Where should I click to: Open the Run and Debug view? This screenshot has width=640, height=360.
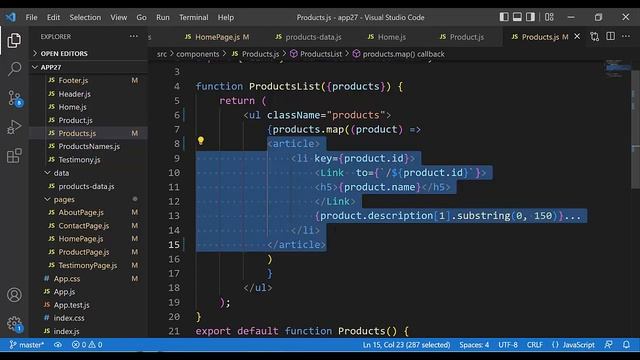14,127
